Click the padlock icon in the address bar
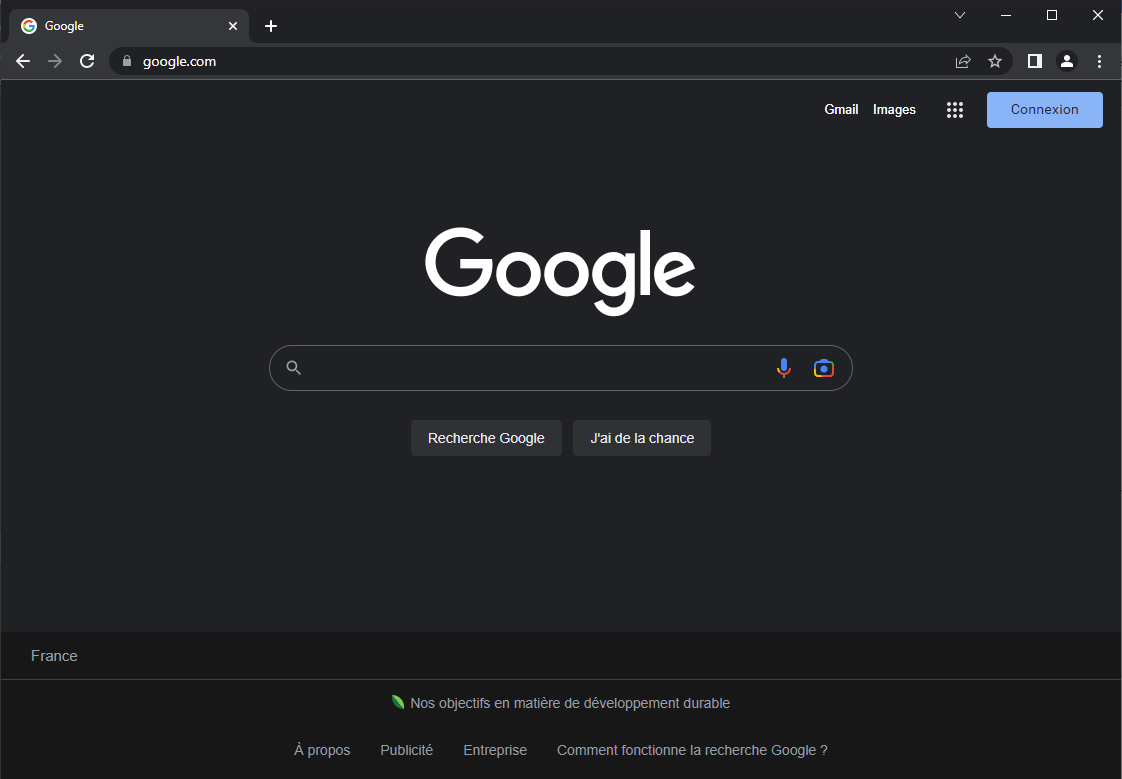 click(126, 61)
